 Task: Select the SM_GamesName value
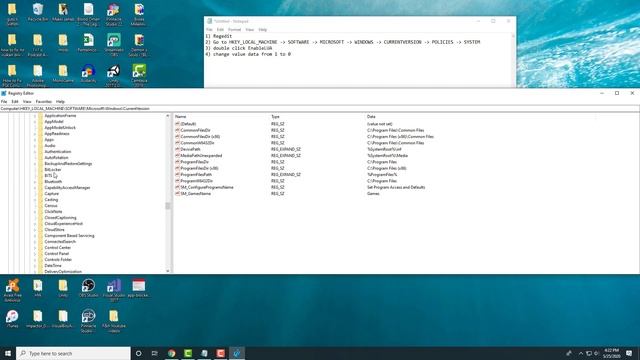coord(196,193)
